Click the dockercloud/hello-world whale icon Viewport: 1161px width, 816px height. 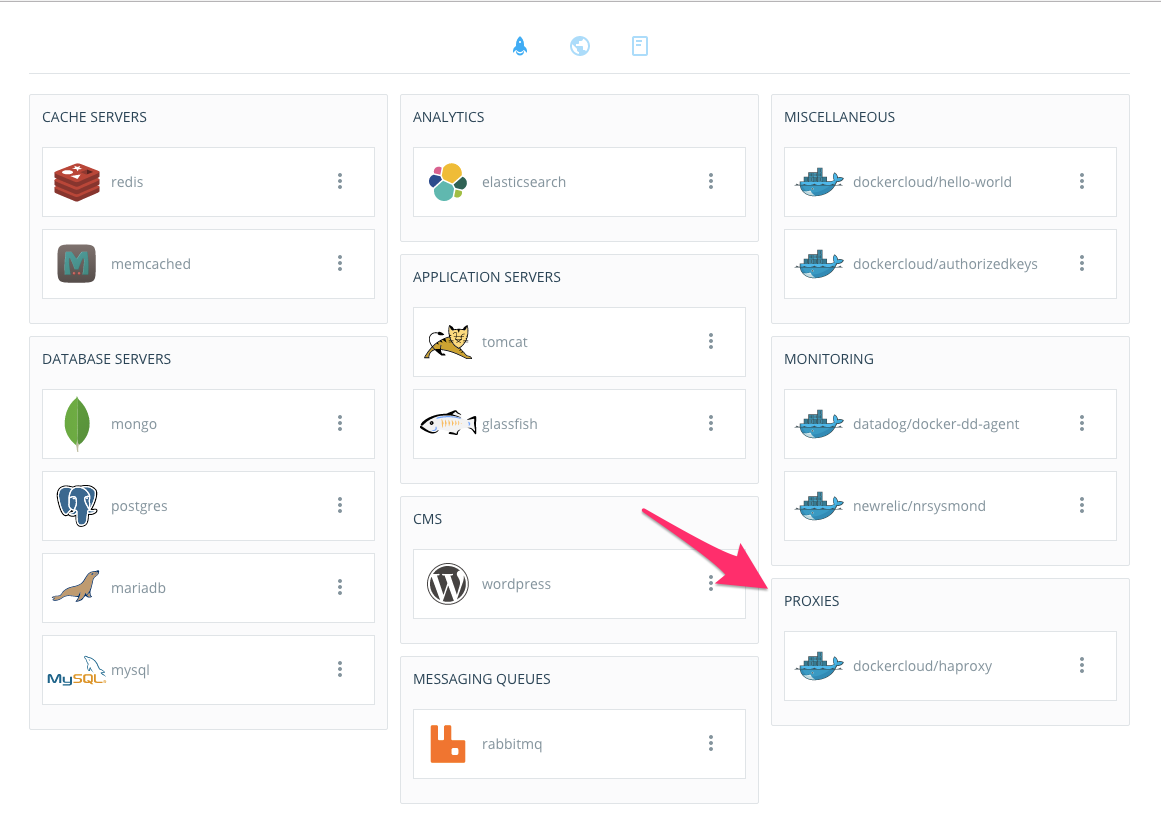click(819, 182)
